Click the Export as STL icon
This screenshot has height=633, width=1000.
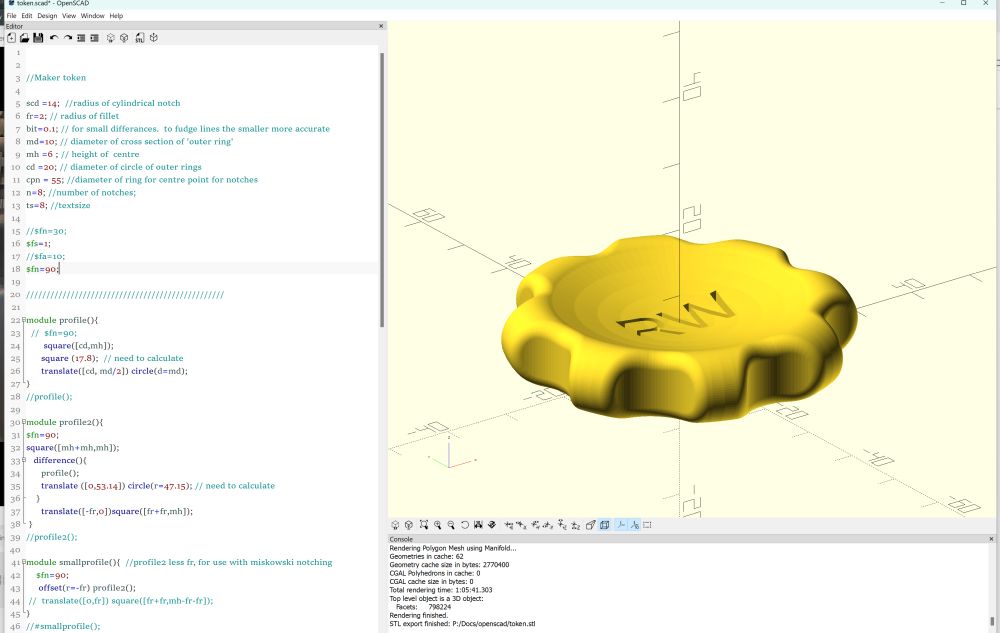tap(140, 38)
